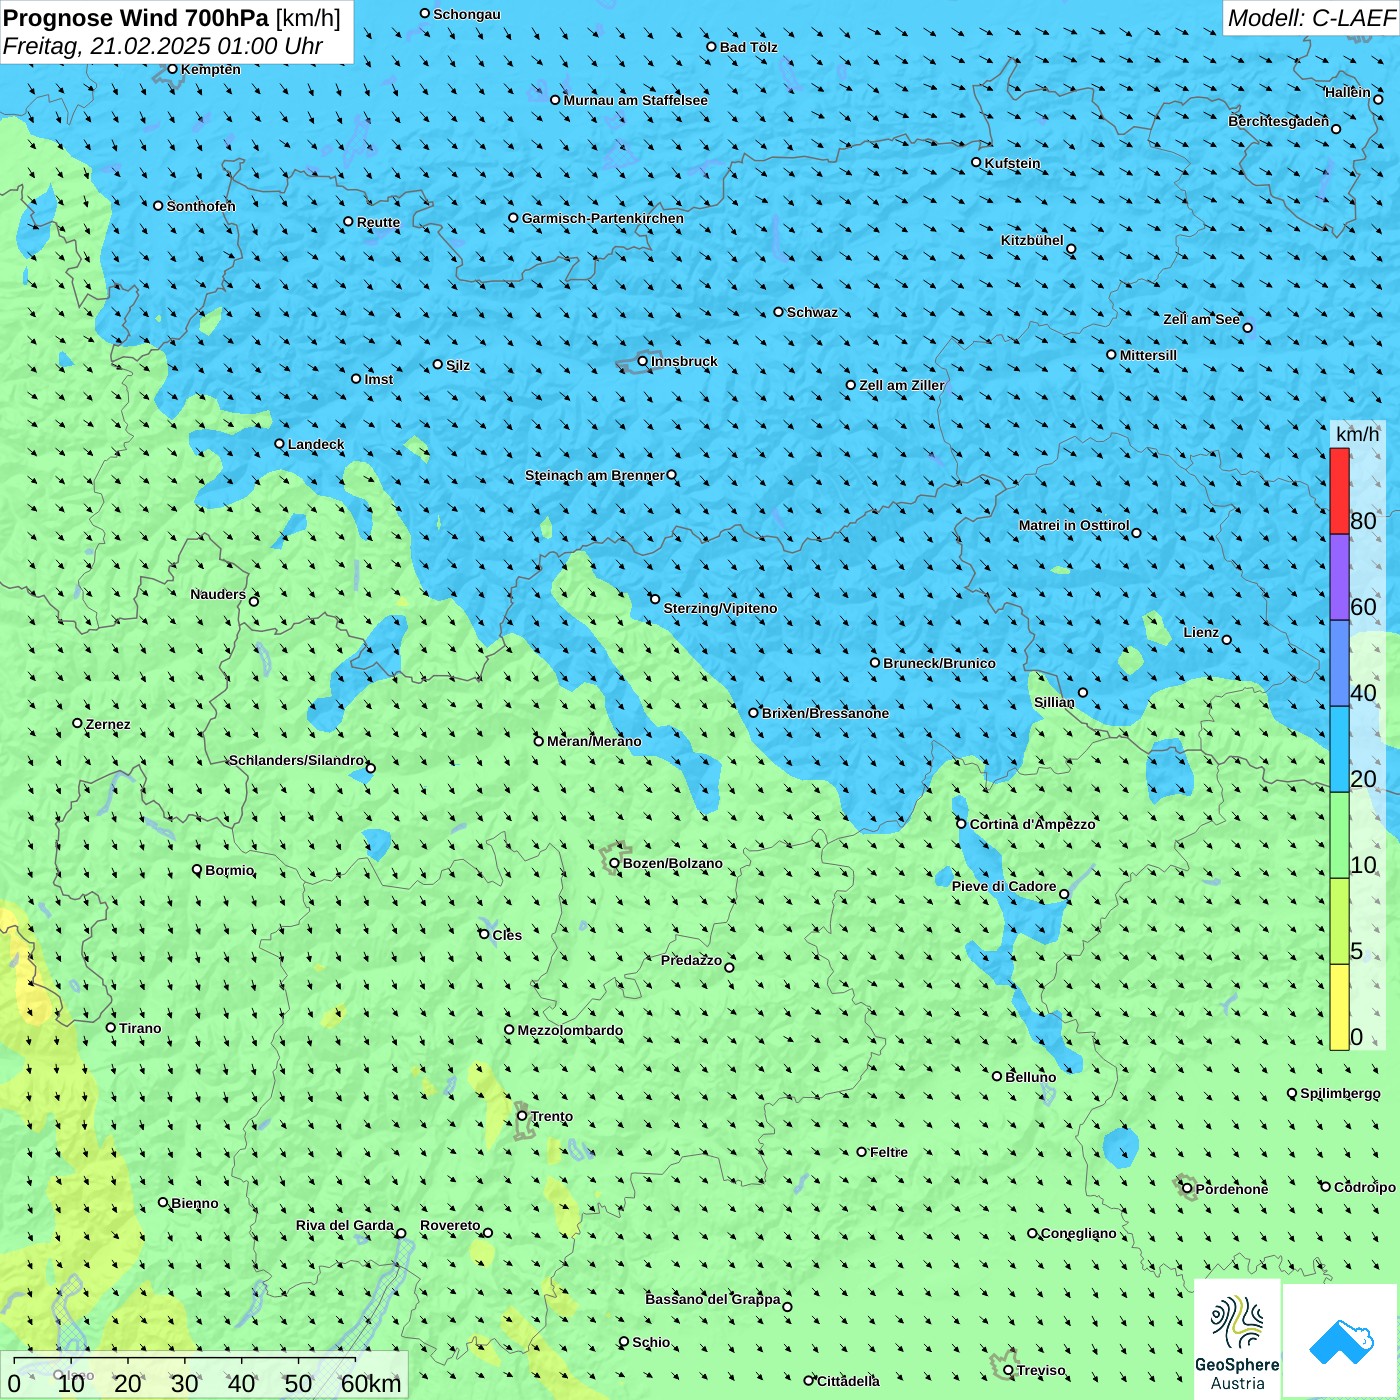The height and width of the screenshot is (1400, 1400).
Task: Select the Cortina d'Ampezzo marker
Action: [961, 824]
